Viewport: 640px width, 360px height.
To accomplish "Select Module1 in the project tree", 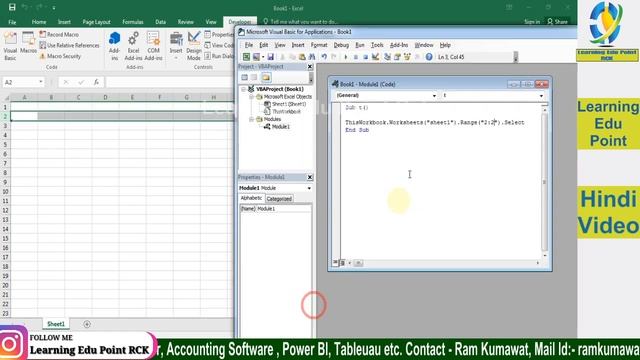I will coord(281,127).
